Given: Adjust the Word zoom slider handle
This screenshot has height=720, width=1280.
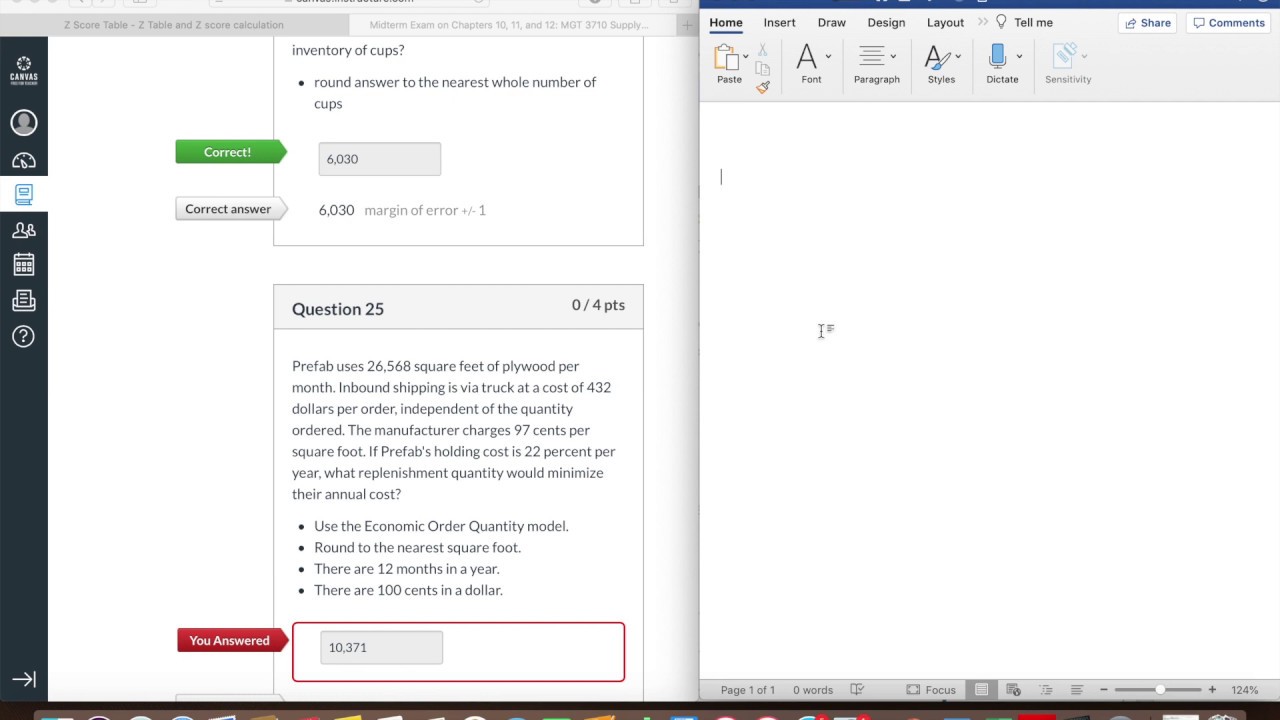Looking at the screenshot, I should pos(1160,690).
